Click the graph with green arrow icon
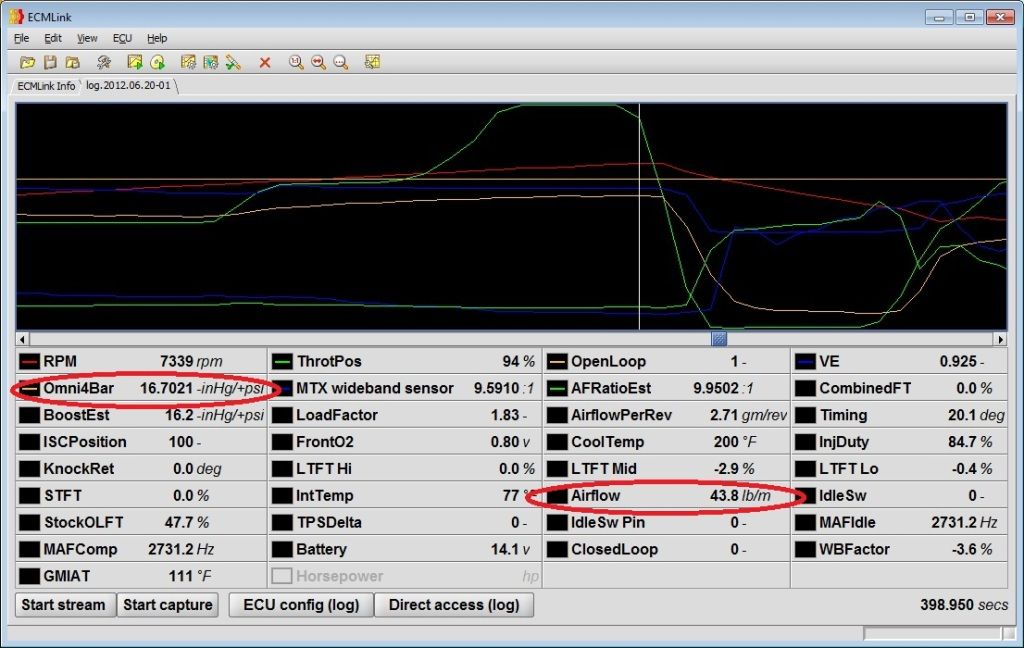This screenshot has height=648, width=1024. tap(135, 62)
